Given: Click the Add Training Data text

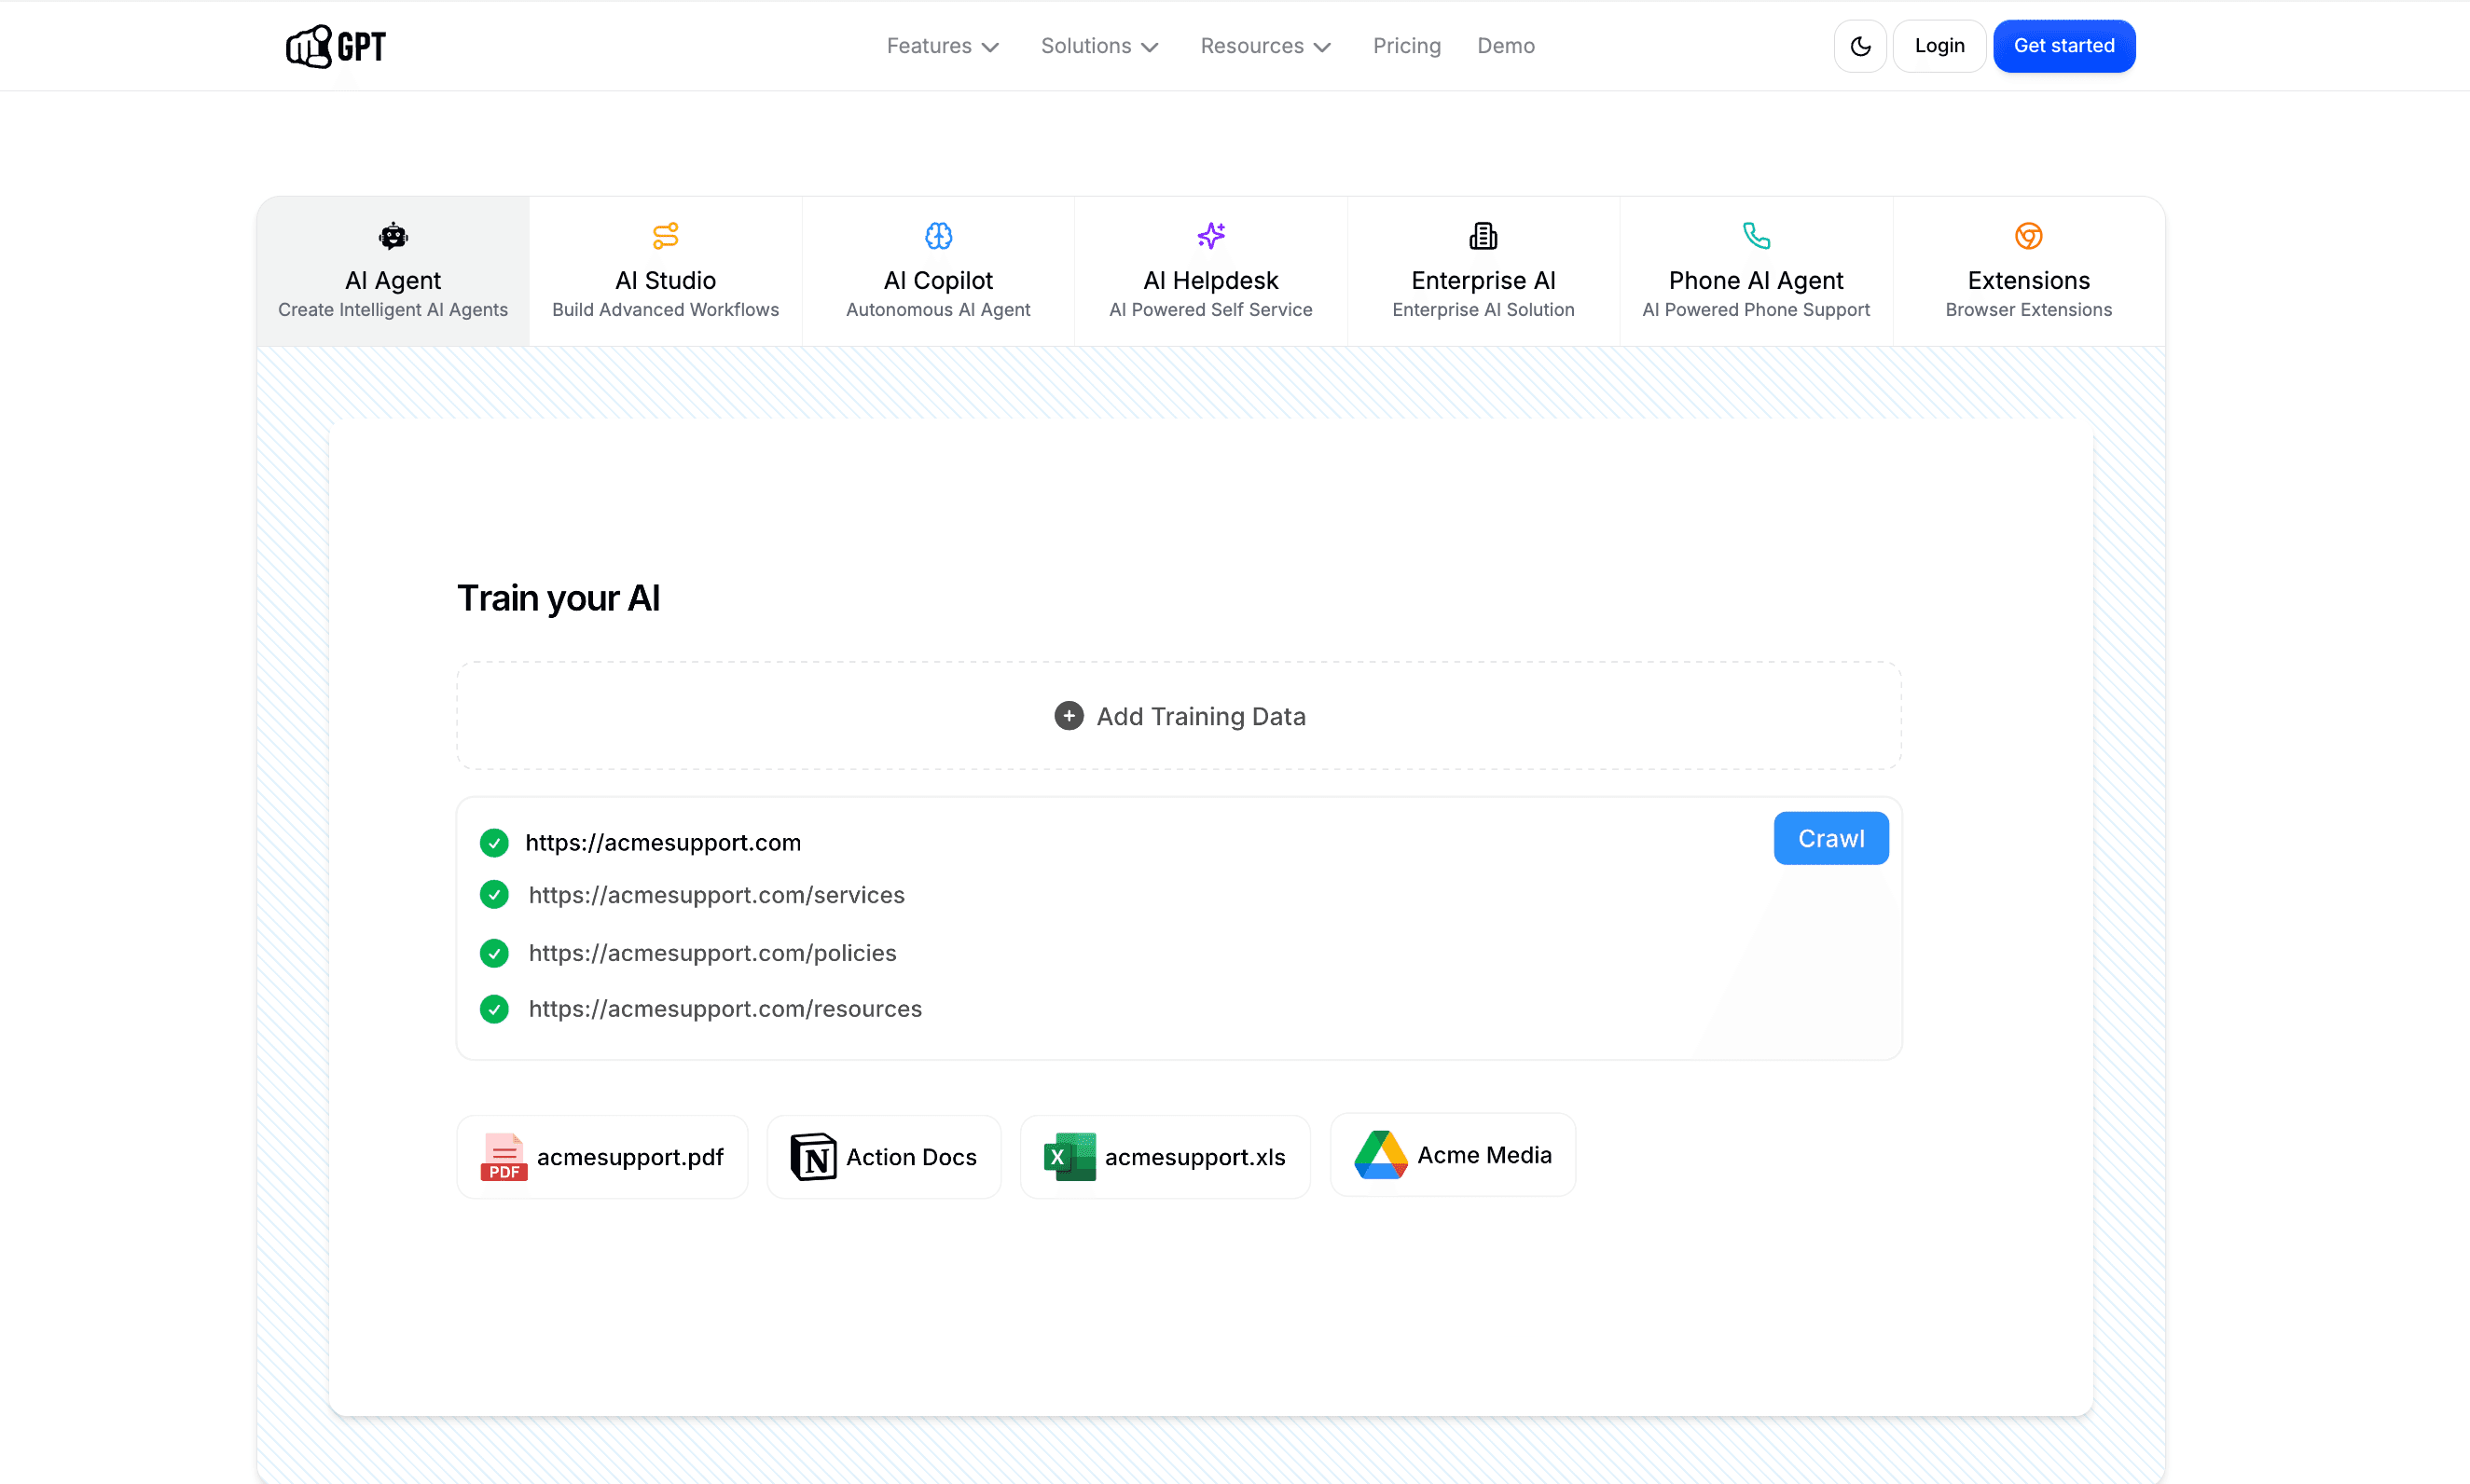Looking at the screenshot, I should pos(1201,717).
